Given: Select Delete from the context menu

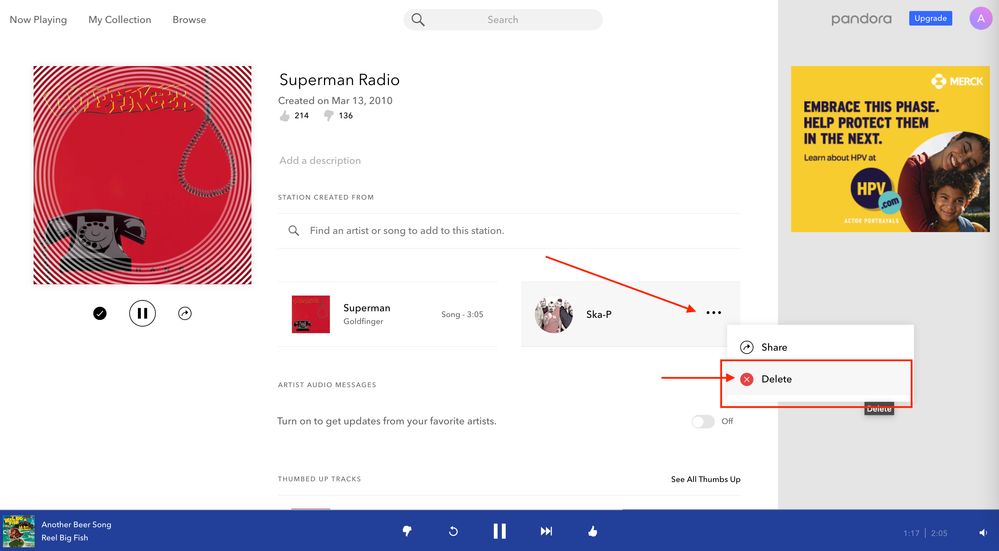Looking at the screenshot, I should click(776, 379).
